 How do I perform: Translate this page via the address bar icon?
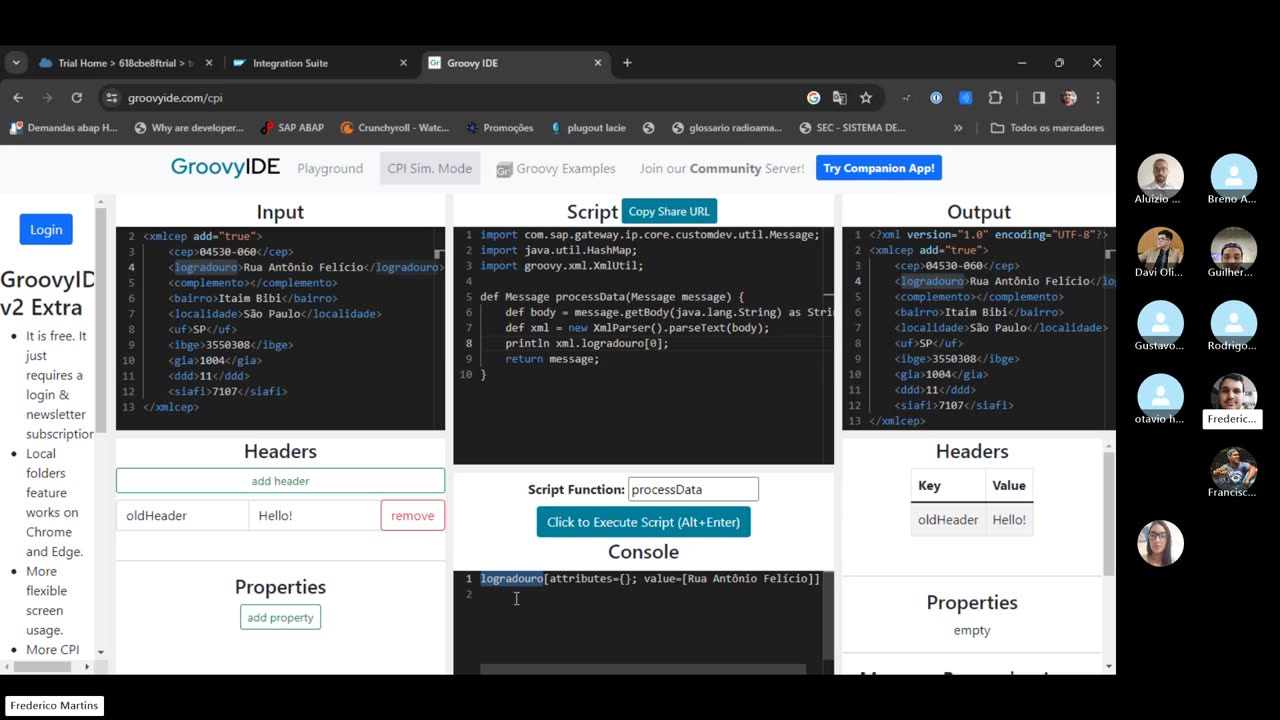[x=840, y=98]
